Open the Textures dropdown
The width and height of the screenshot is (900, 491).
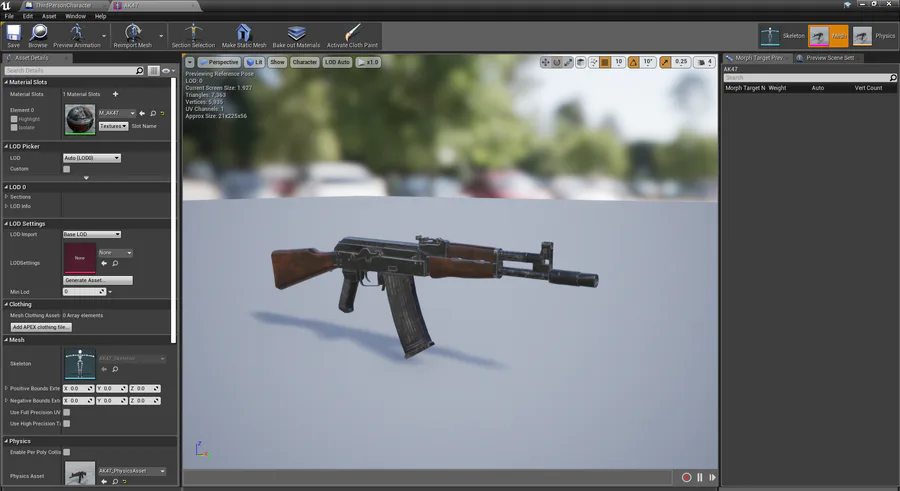(113, 126)
